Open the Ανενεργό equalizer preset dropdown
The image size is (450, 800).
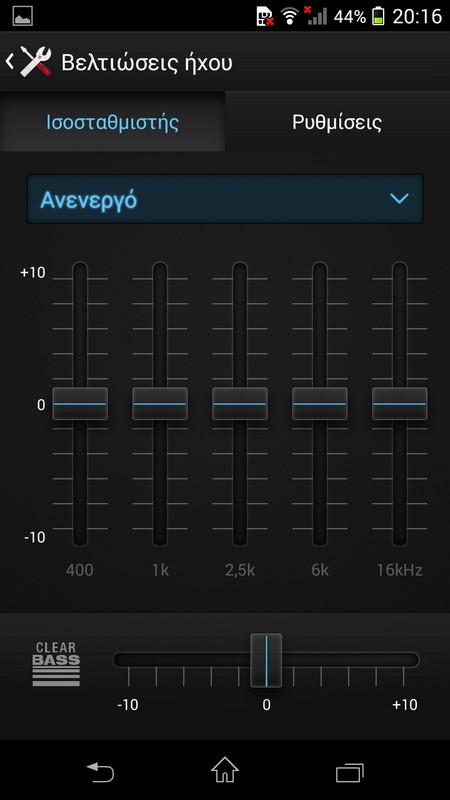[x=225, y=199]
